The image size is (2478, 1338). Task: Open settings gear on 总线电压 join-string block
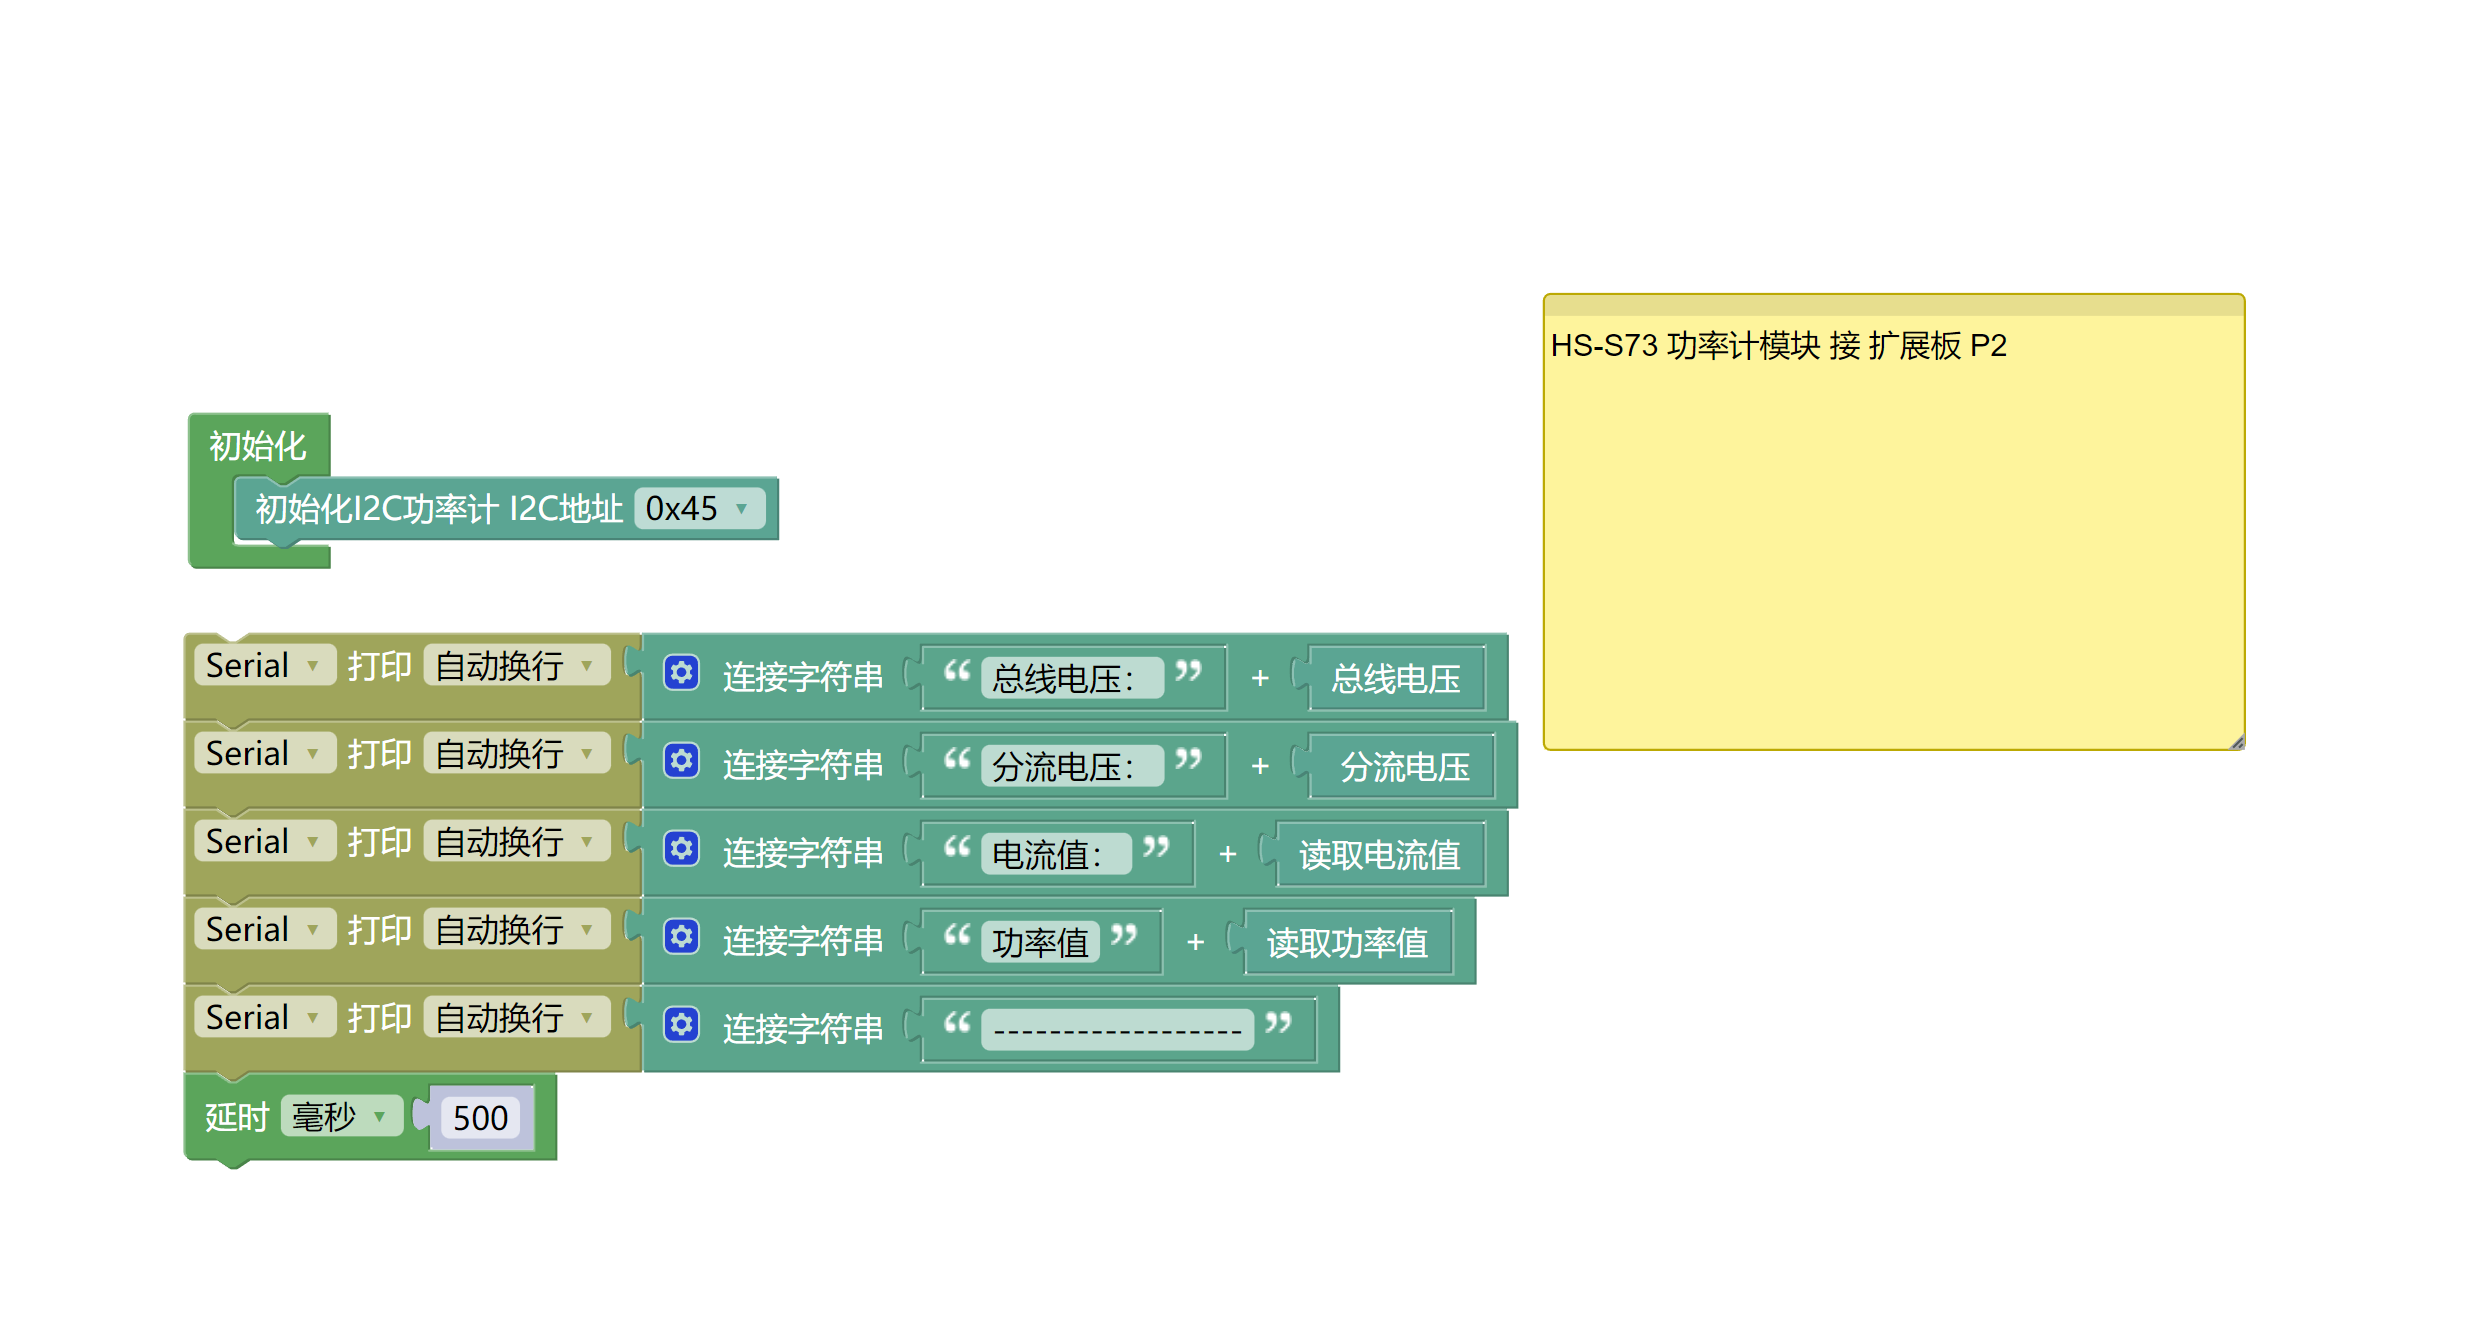point(681,675)
